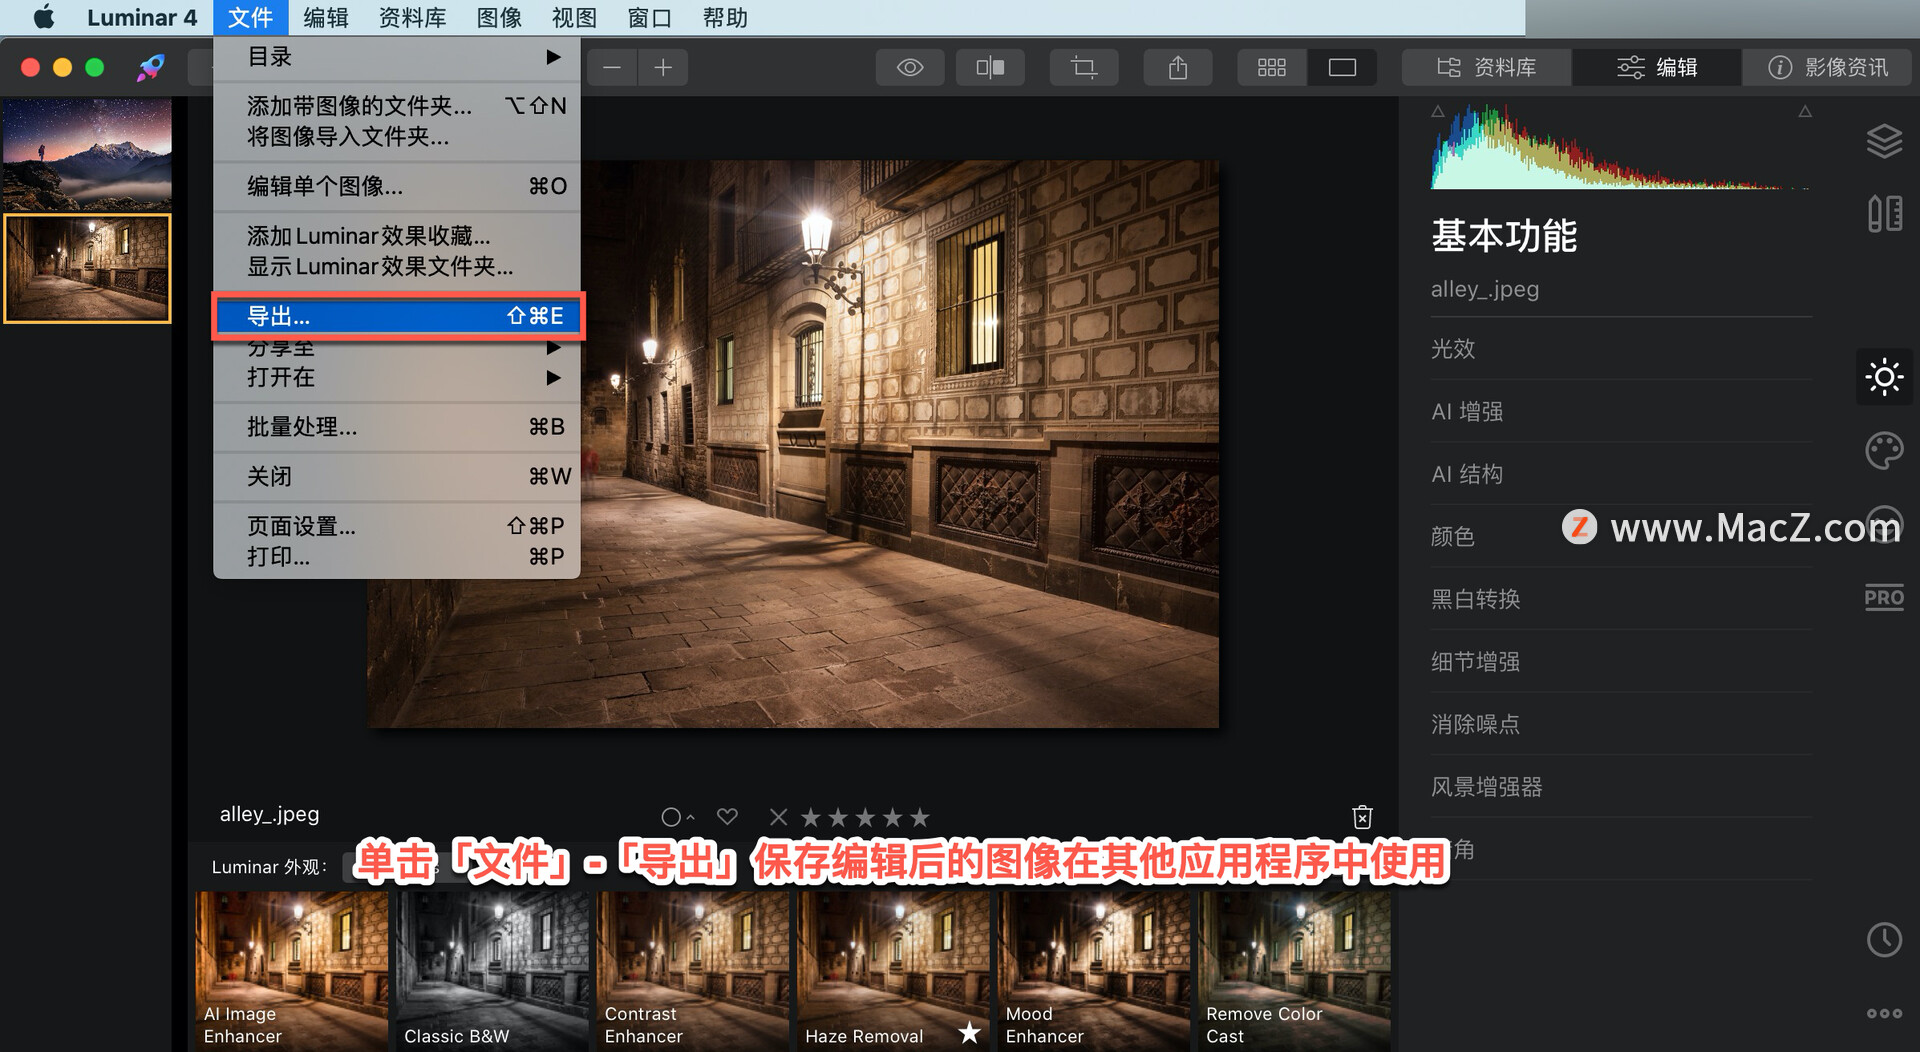Open the Canvas tools icon
The width and height of the screenshot is (1920, 1052).
(x=1884, y=213)
